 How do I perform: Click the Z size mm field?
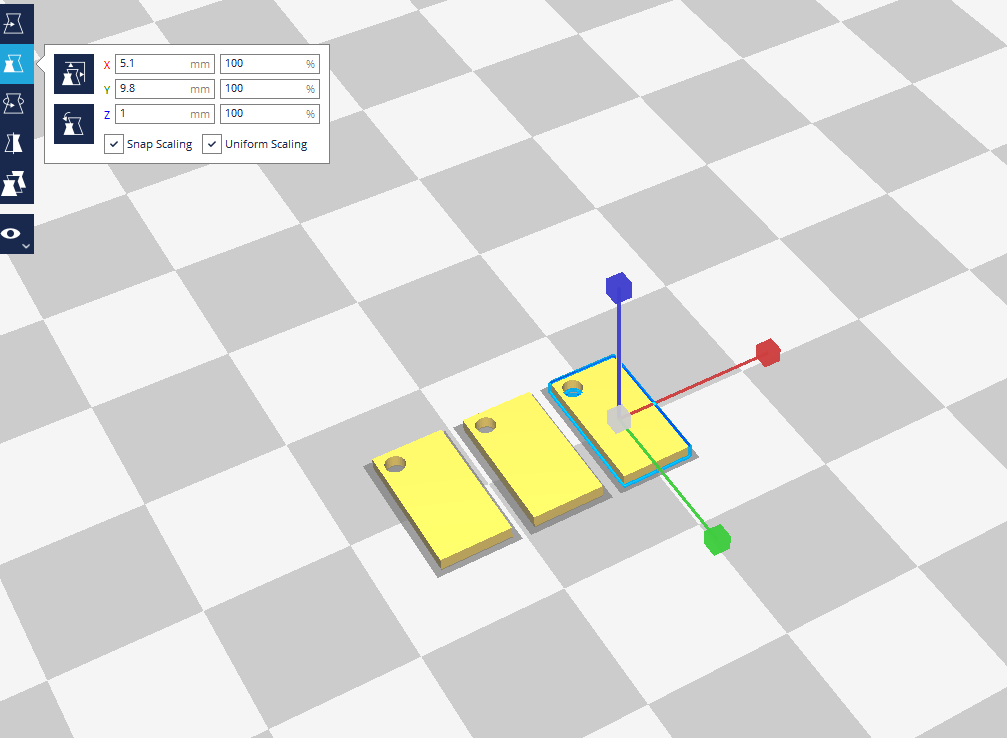pos(164,114)
